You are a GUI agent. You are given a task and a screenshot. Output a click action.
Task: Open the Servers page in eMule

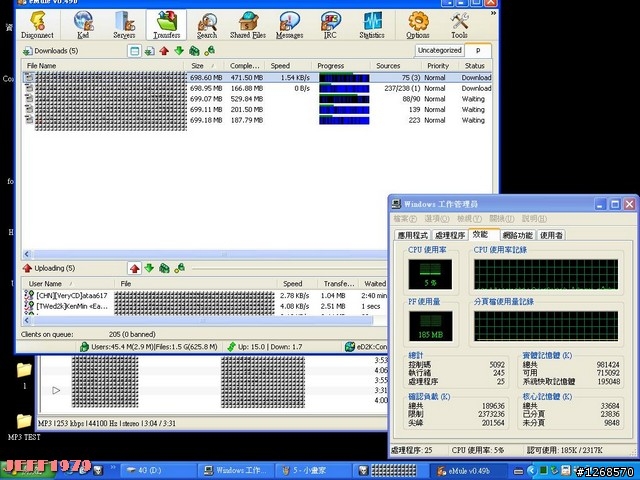124,25
